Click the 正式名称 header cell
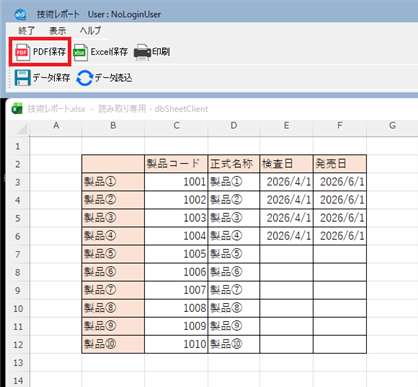Viewport: 418px width, 387px height. point(234,164)
